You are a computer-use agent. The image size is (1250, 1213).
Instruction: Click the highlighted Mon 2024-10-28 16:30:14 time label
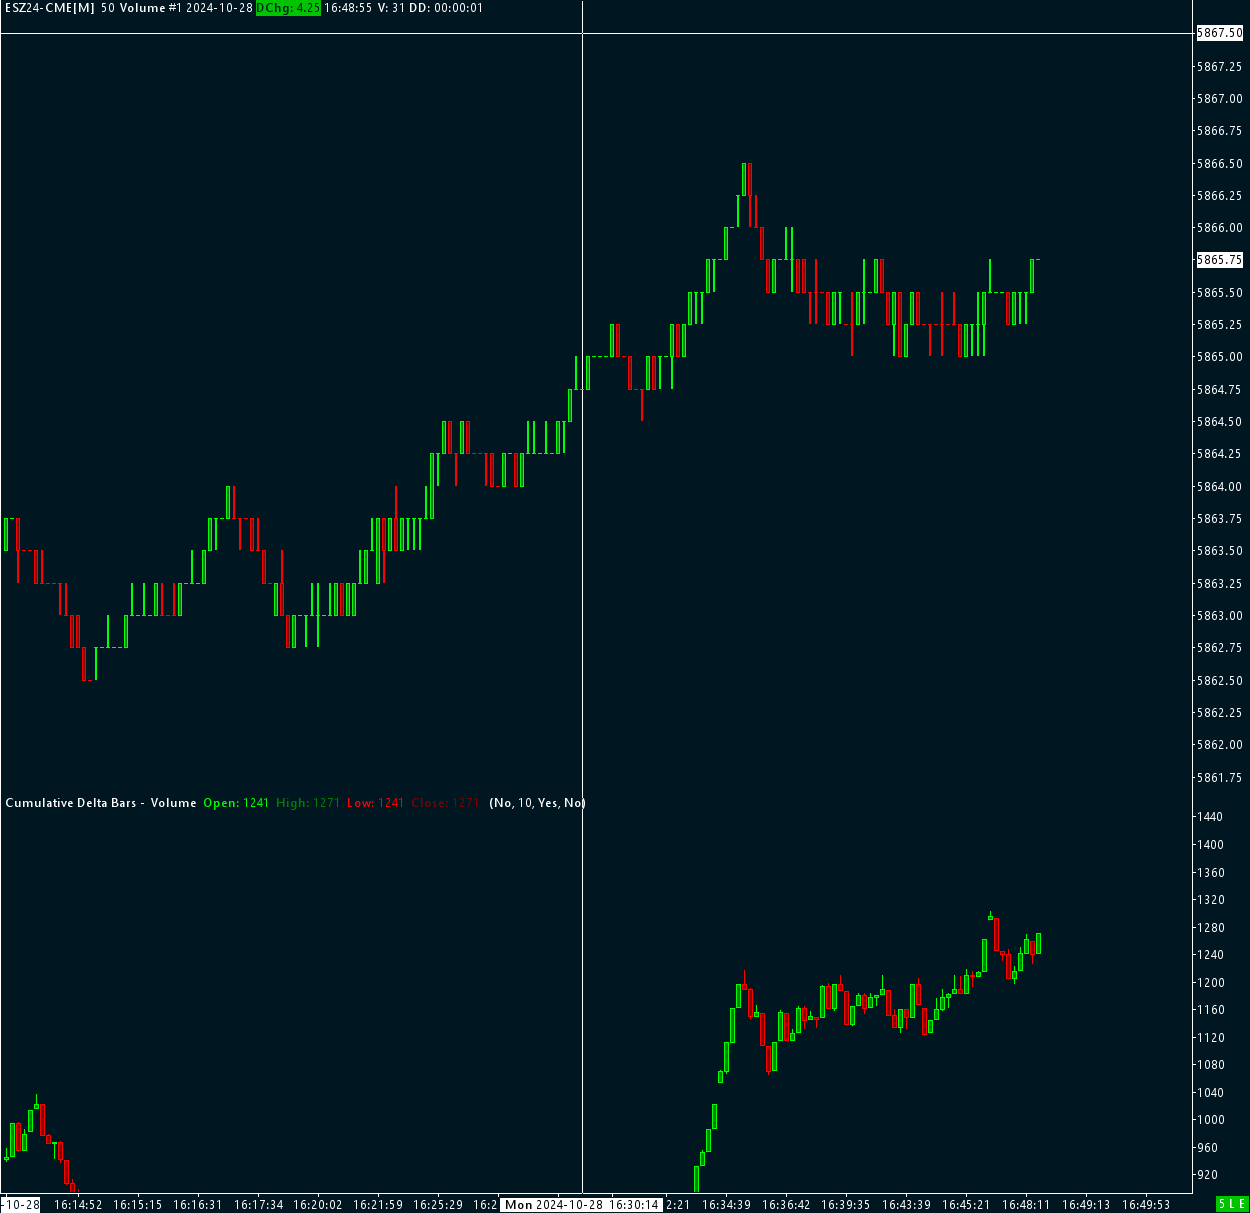click(582, 1205)
